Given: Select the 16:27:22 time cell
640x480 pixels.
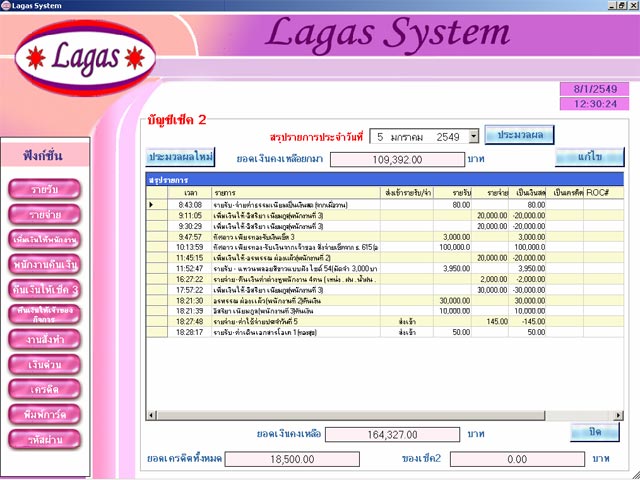Looking at the screenshot, I should click(x=190, y=279).
